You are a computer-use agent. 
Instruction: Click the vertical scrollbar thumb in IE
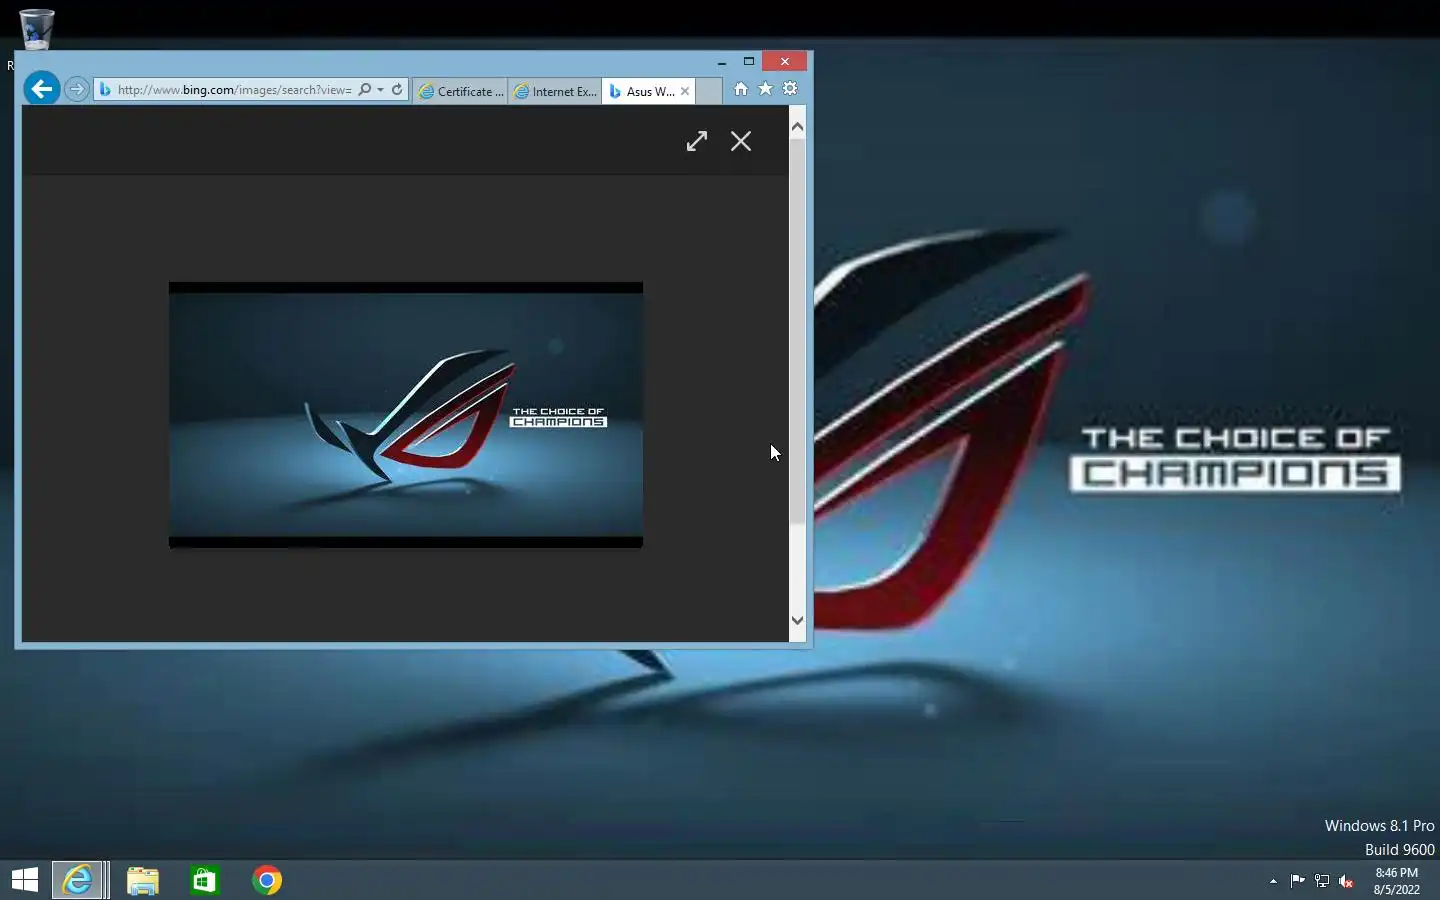coord(797,330)
